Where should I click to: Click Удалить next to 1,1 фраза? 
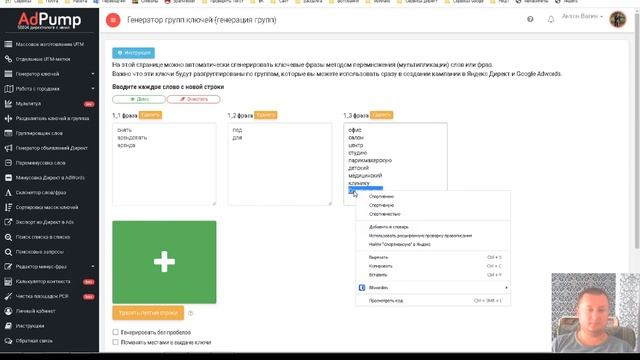(150, 115)
